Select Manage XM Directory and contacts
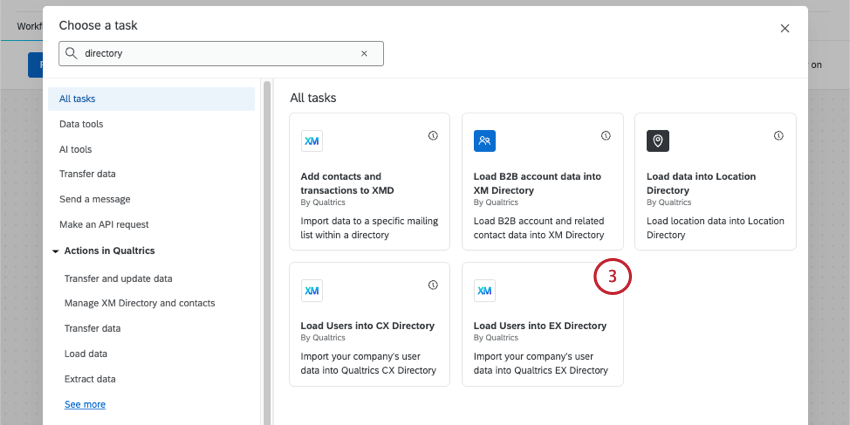The height and width of the screenshot is (425, 850). (139, 303)
